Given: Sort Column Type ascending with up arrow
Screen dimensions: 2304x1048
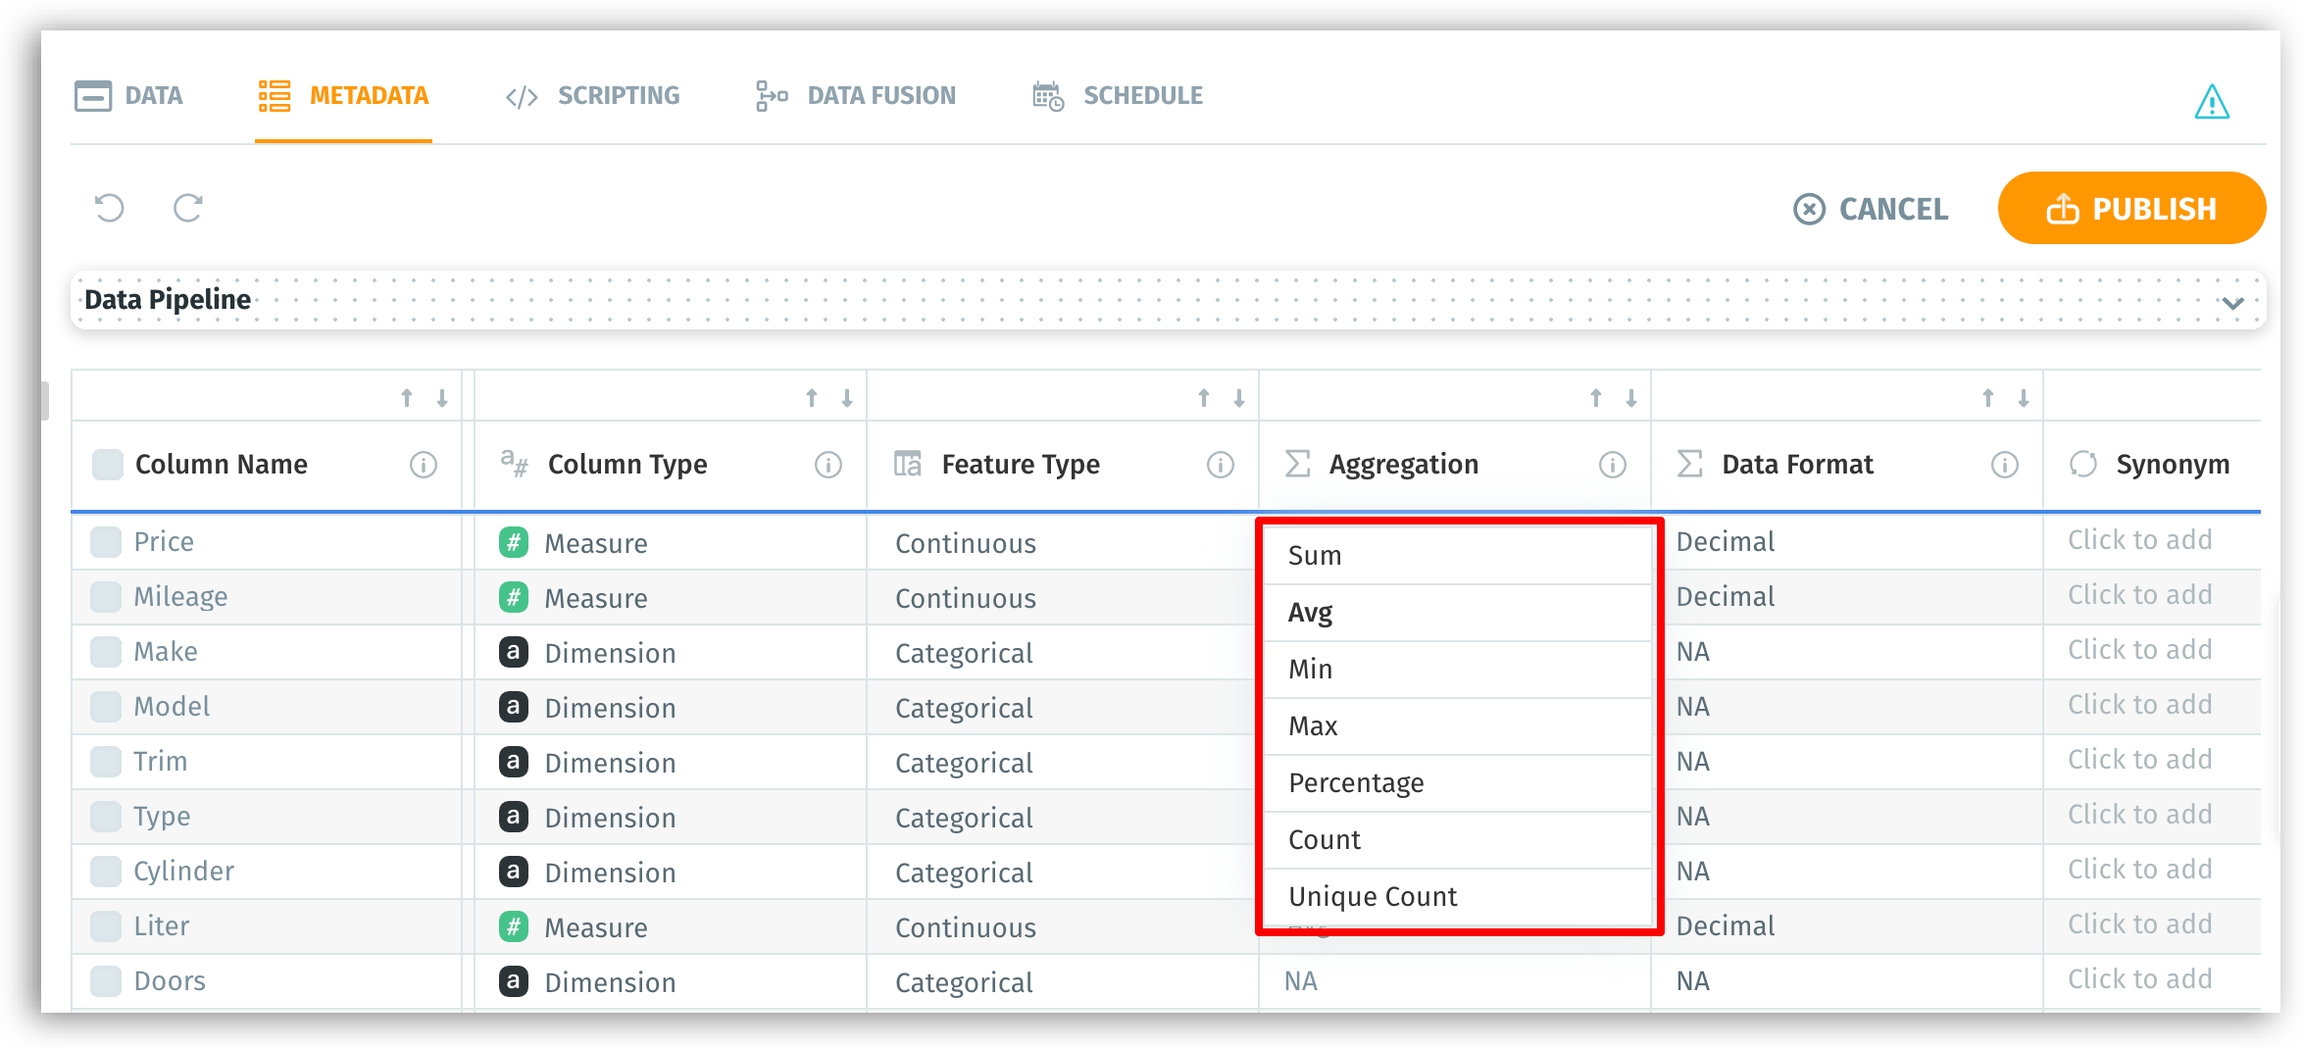Looking at the screenshot, I should point(812,399).
